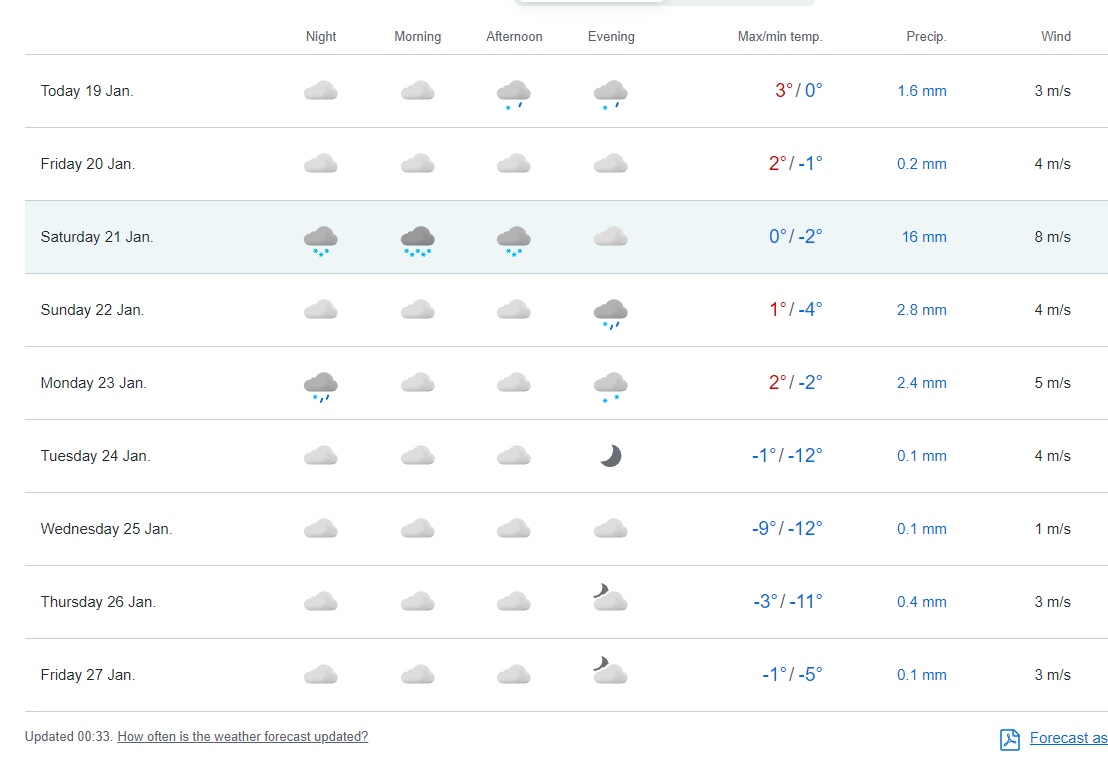
Task: Click Monday night sleet cloud icon
Action: [x=320, y=386]
